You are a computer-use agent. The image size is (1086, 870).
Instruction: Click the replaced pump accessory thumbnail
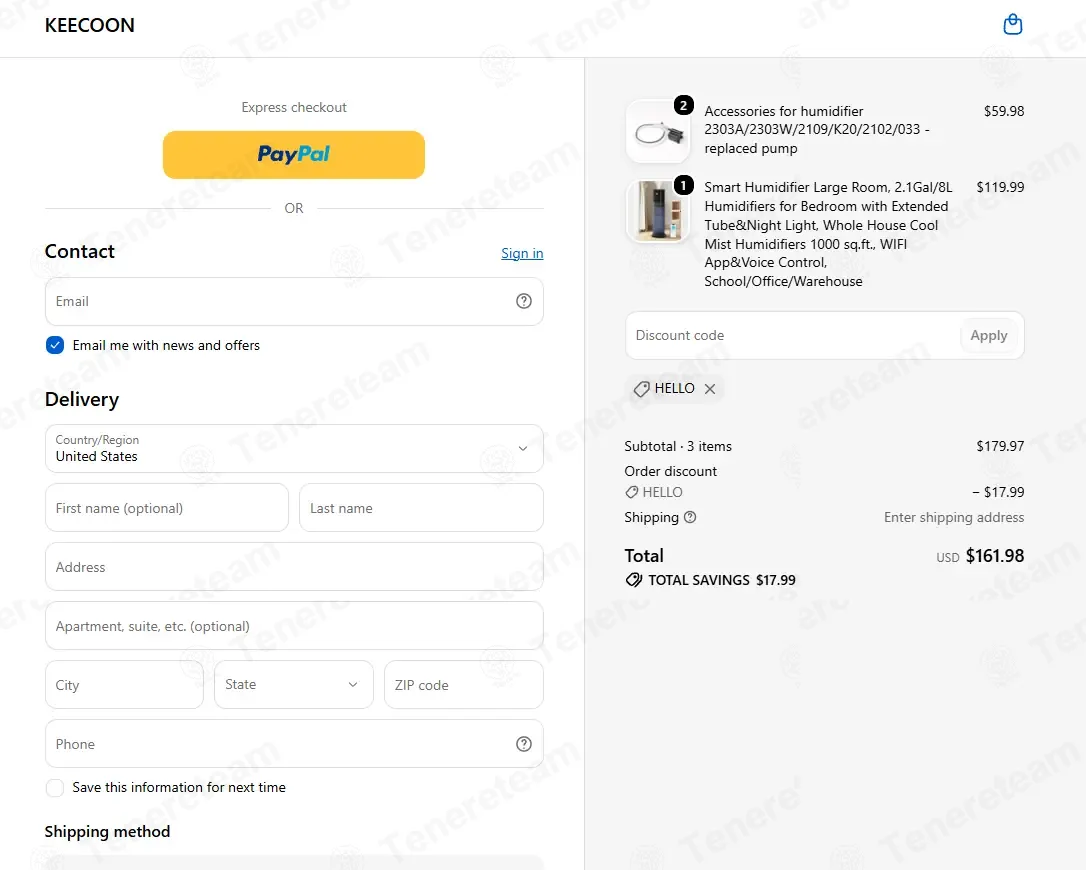(x=658, y=132)
